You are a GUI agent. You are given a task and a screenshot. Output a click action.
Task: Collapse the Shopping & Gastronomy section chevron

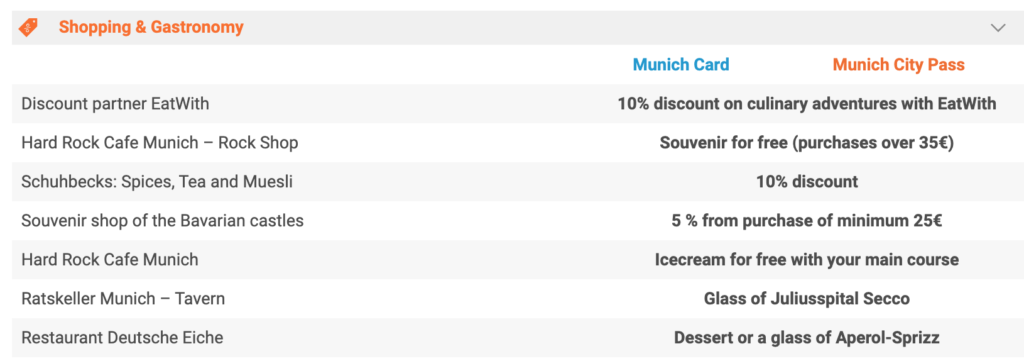tap(998, 27)
